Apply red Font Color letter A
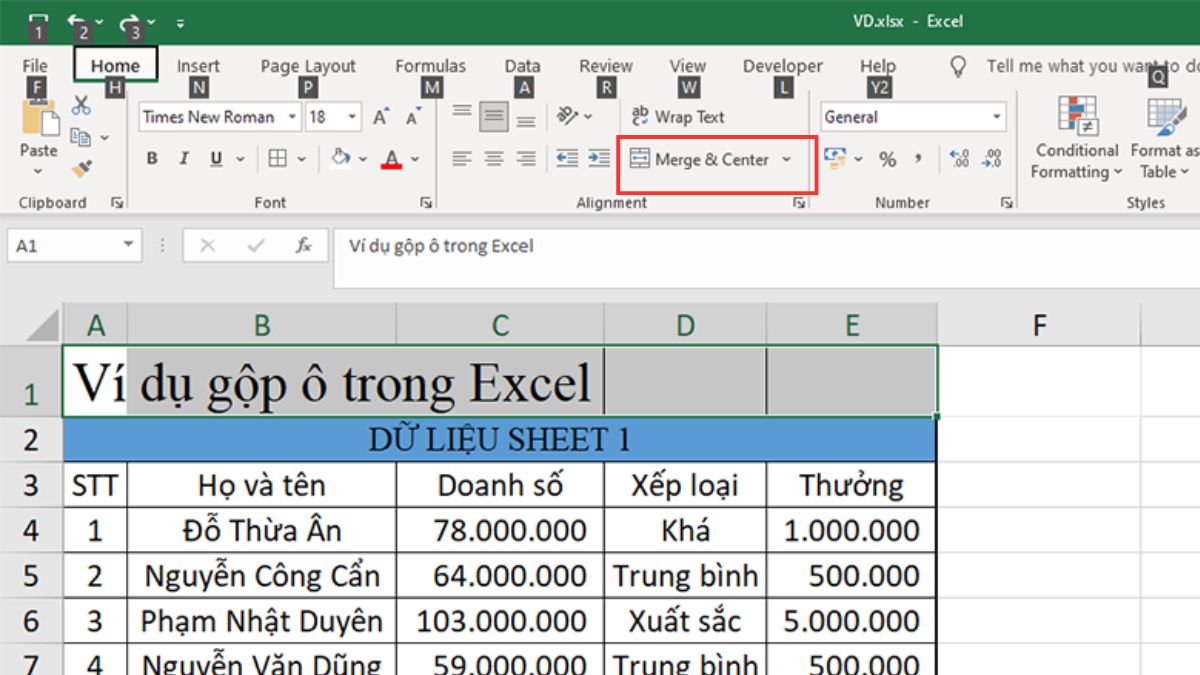This screenshot has width=1200, height=675. (x=391, y=158)
